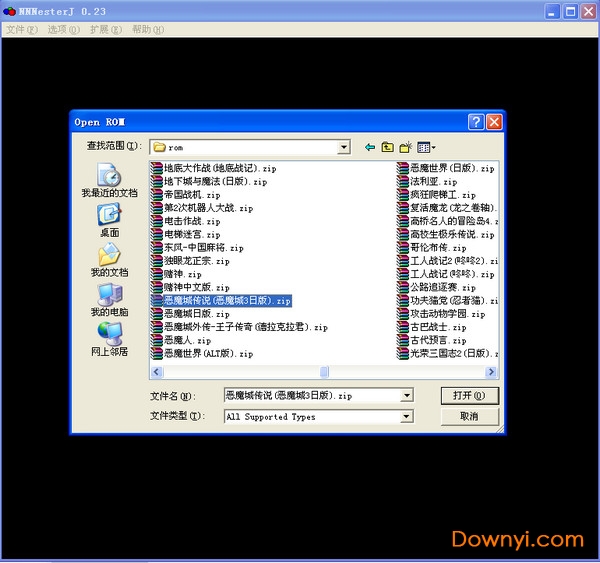Click archive icon of 恶魔人.zip
Image resolution: width=600 pixels, height=563 pixels.
pos(157,340)
